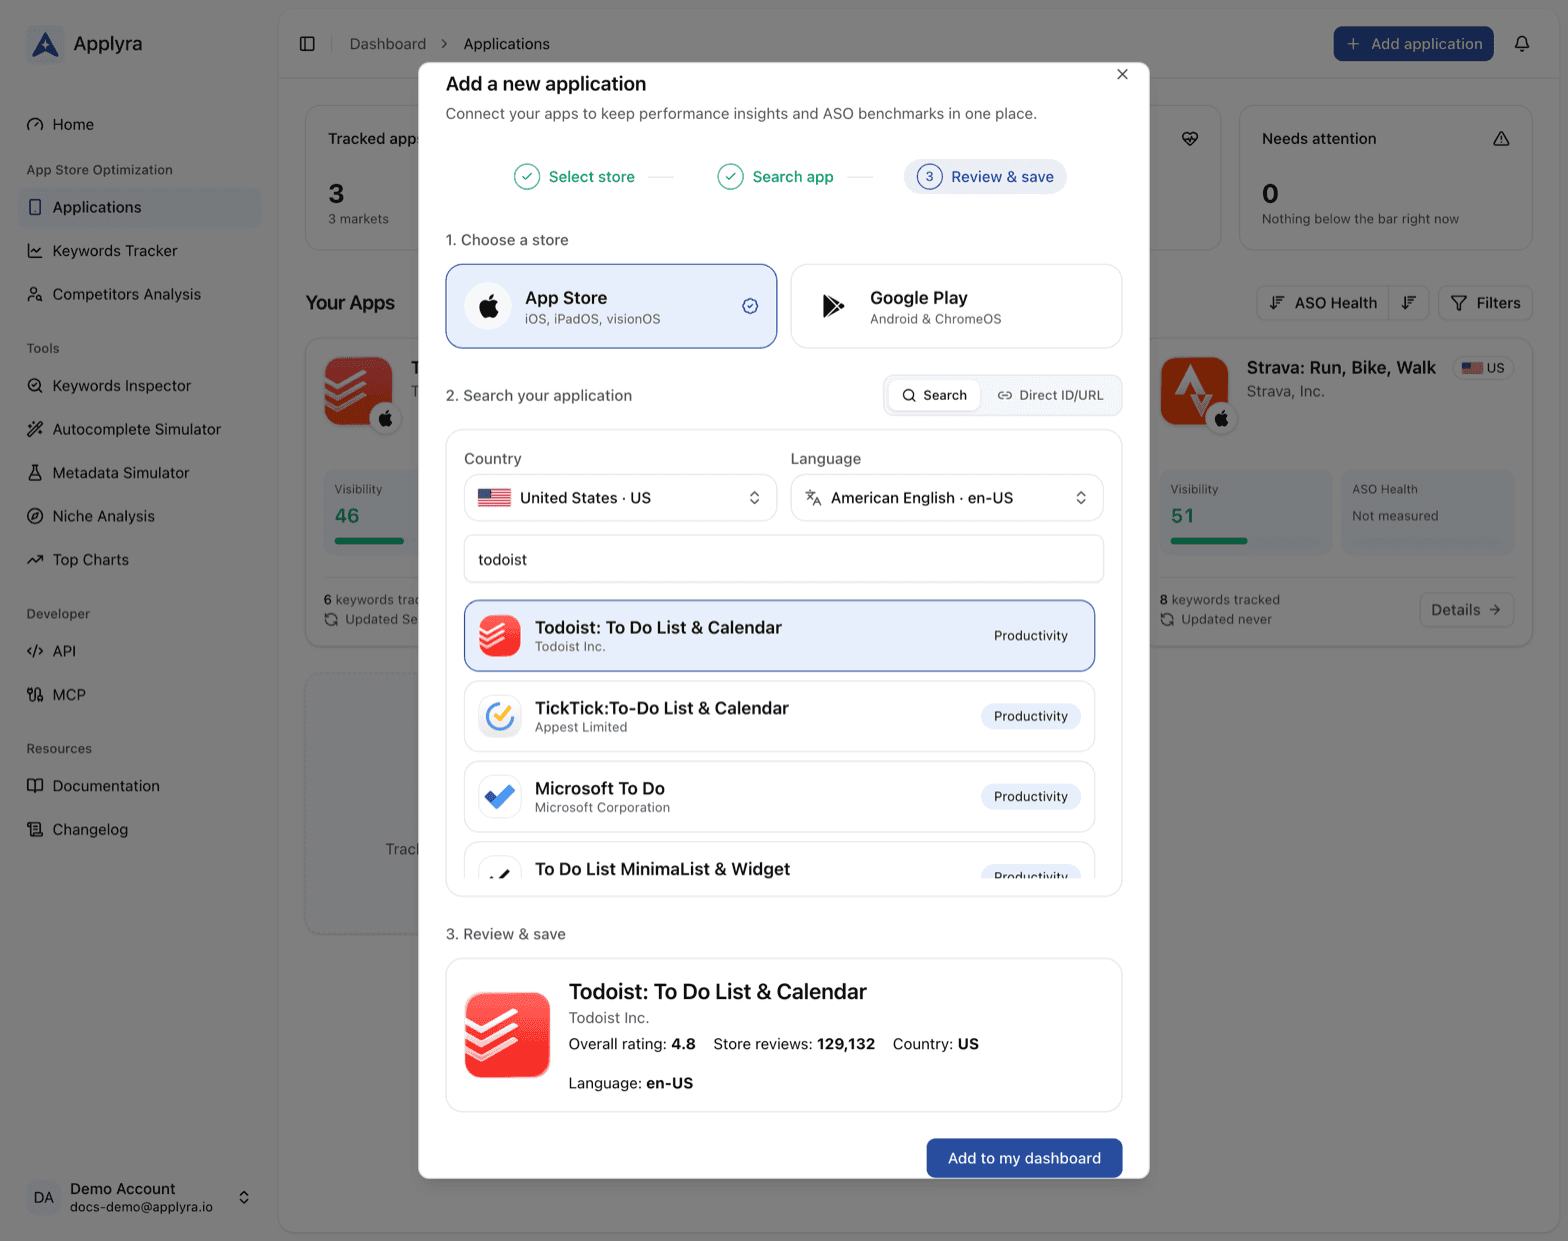Select the Google Play store option

click(956, 306)
